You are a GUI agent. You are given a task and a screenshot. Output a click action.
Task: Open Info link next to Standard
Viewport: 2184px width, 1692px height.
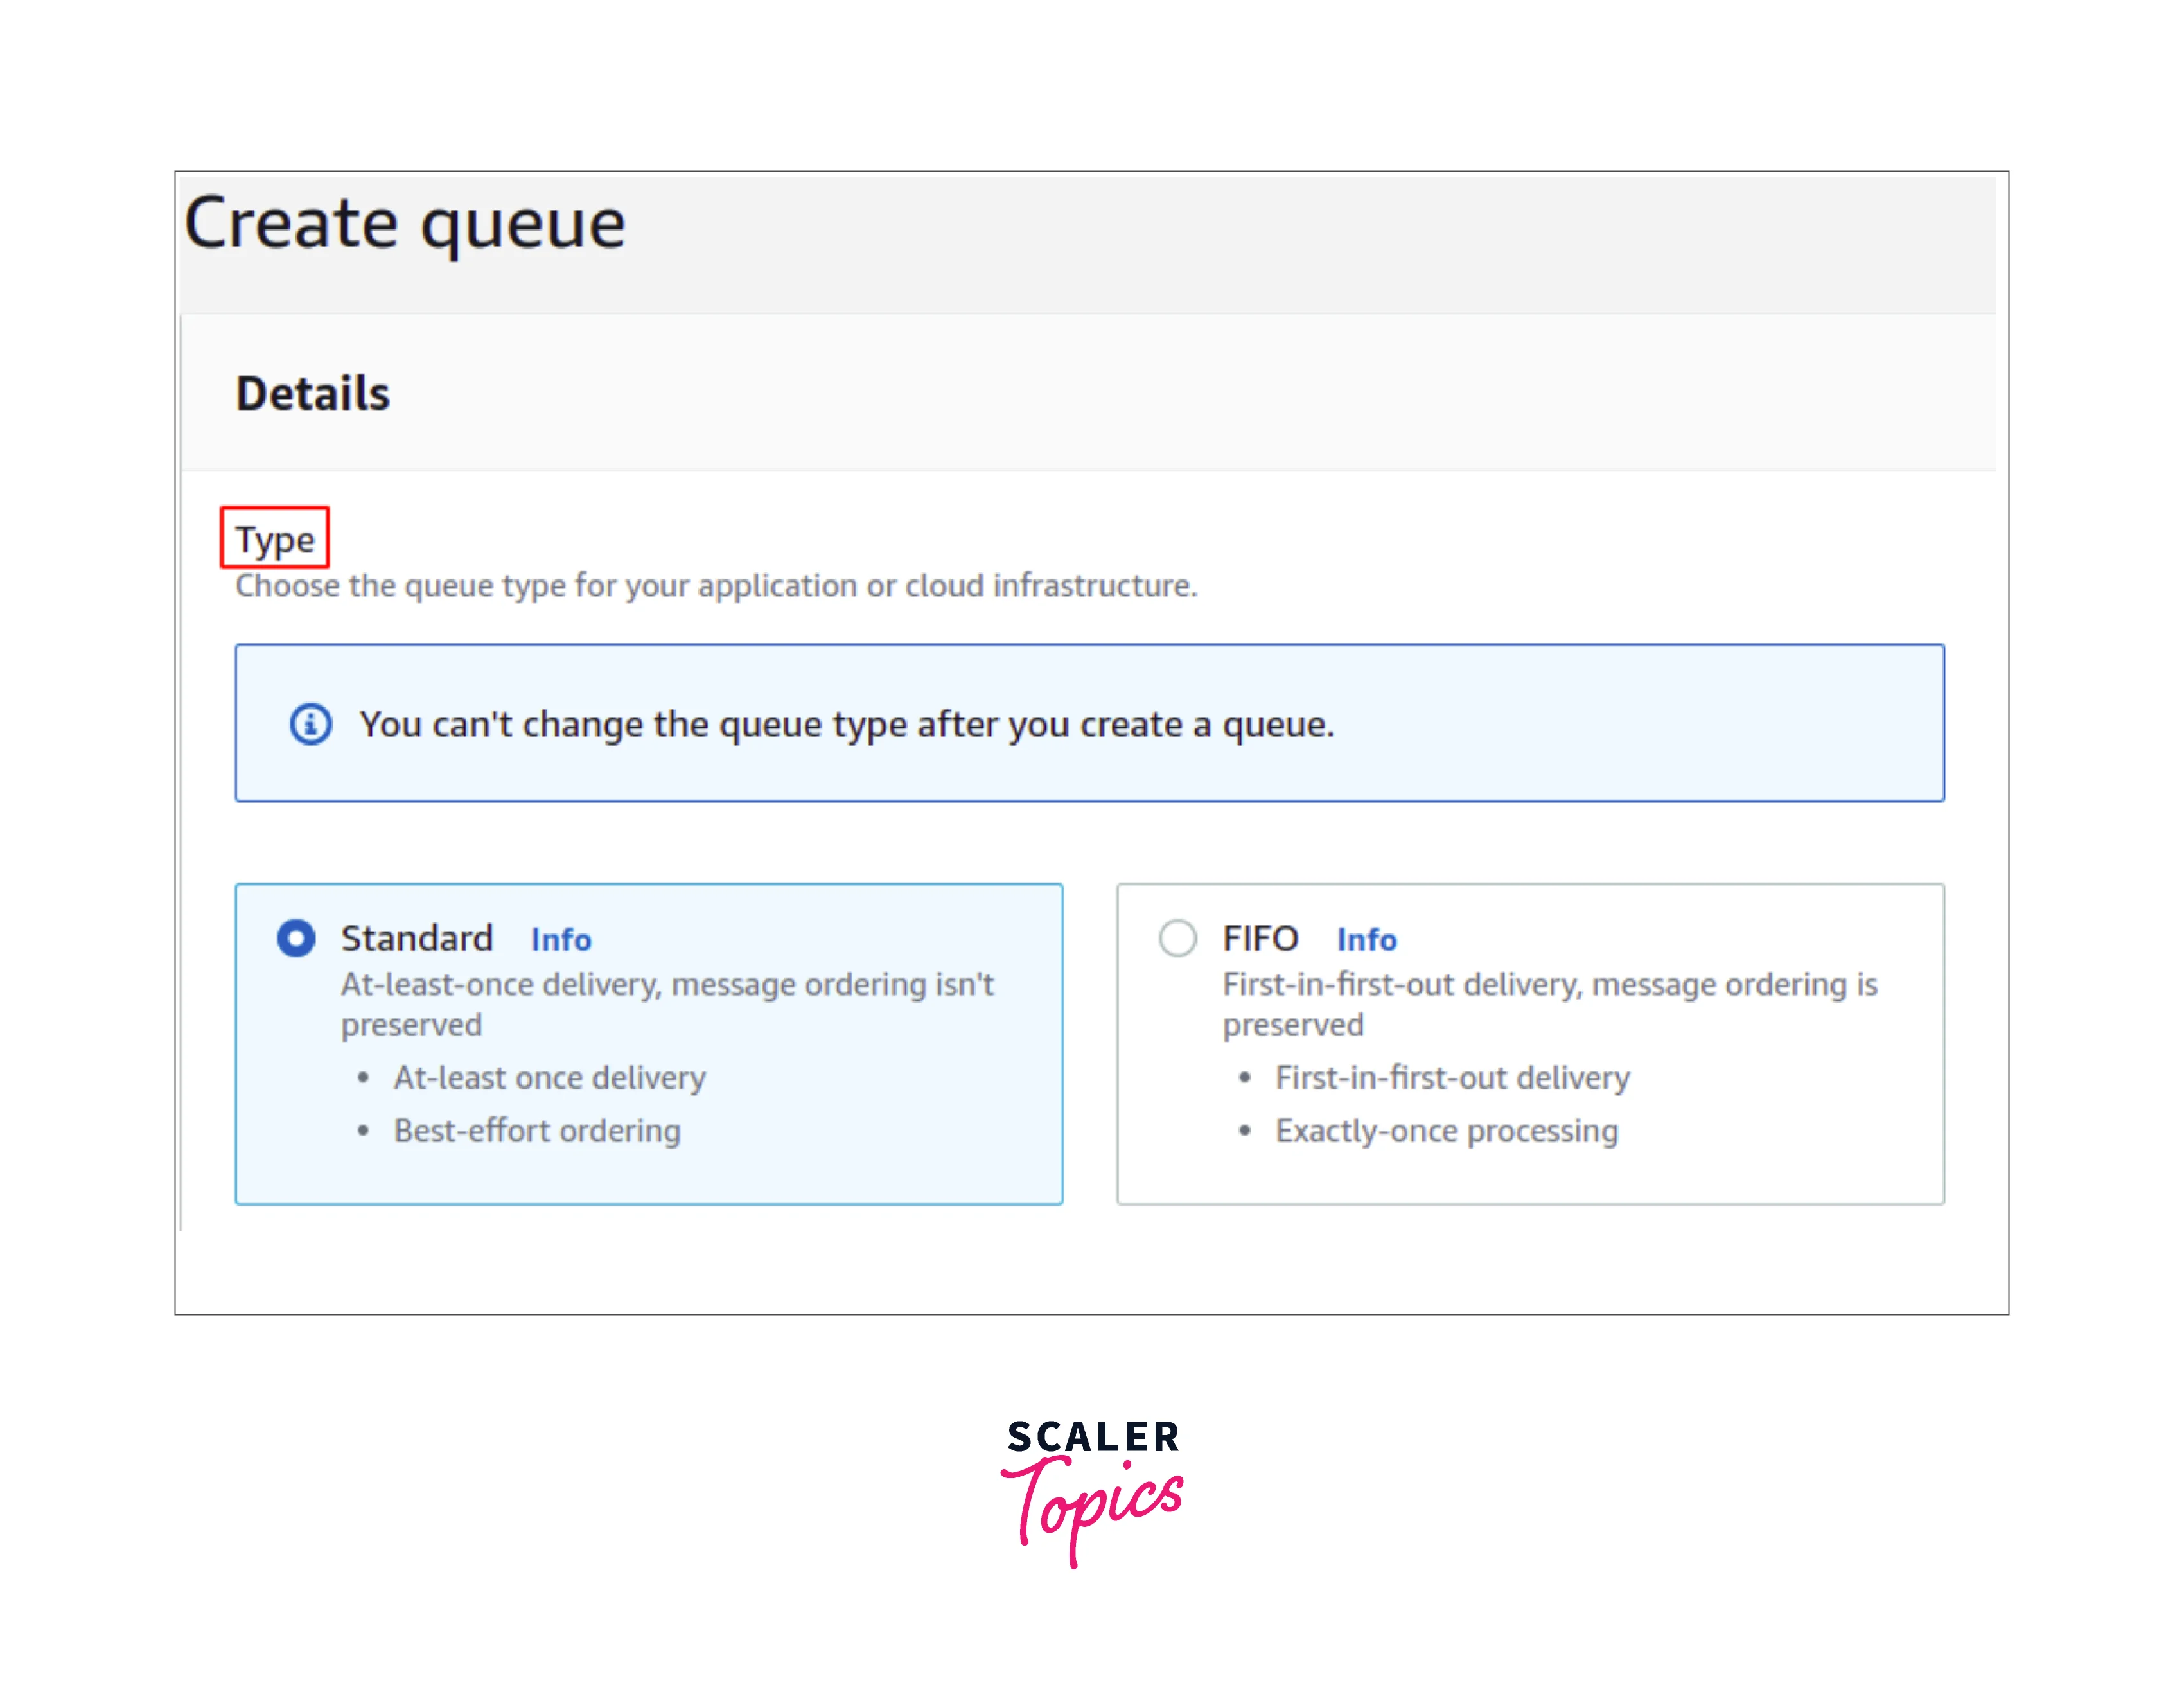[560, 940]
